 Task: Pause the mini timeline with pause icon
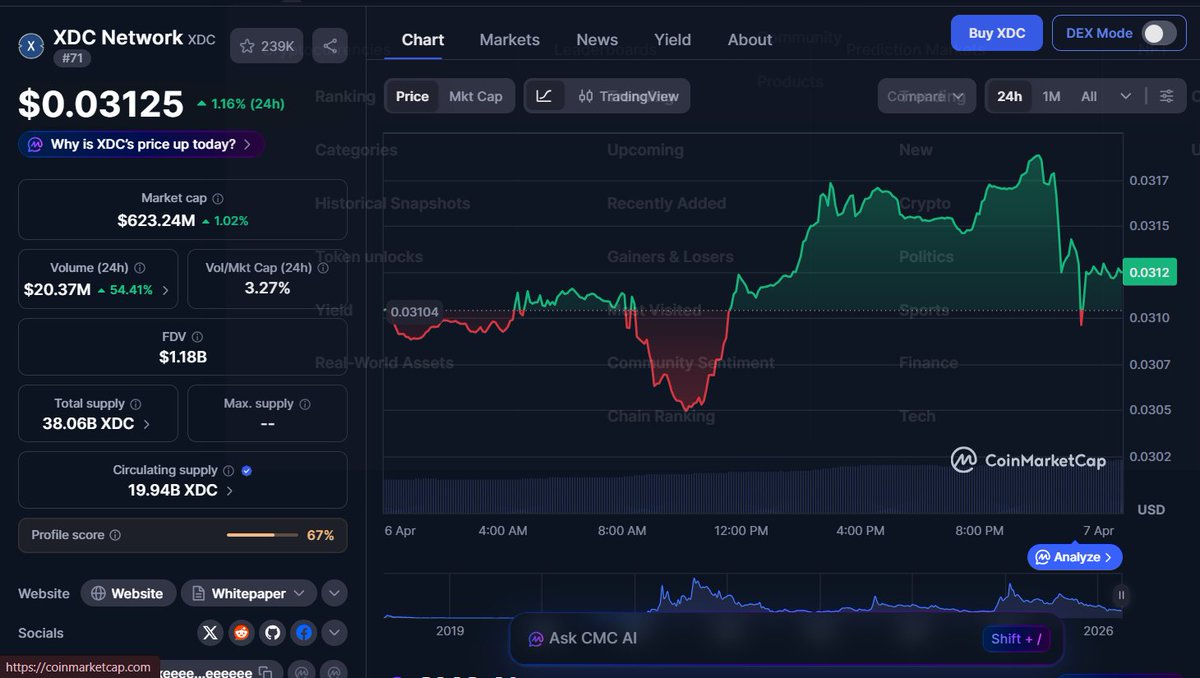coord(1121,595)
